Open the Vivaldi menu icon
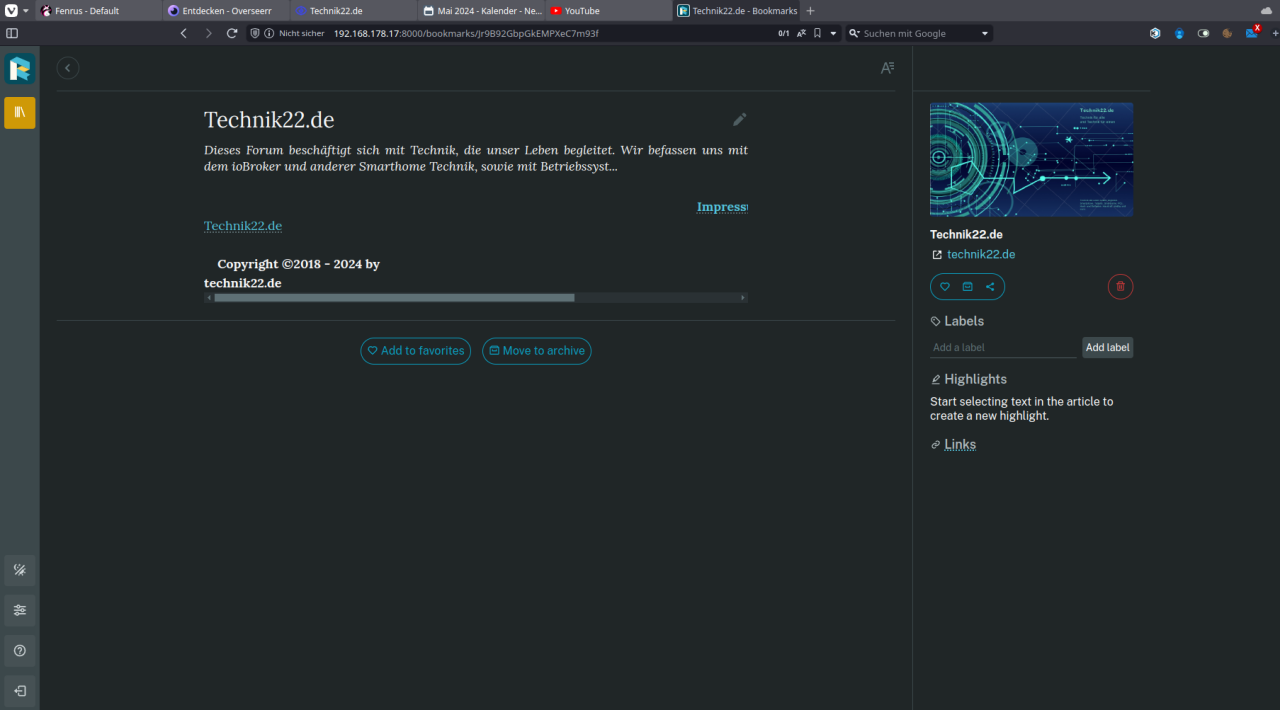This screenshot has height=710, width=1280. tap(12, 10)
